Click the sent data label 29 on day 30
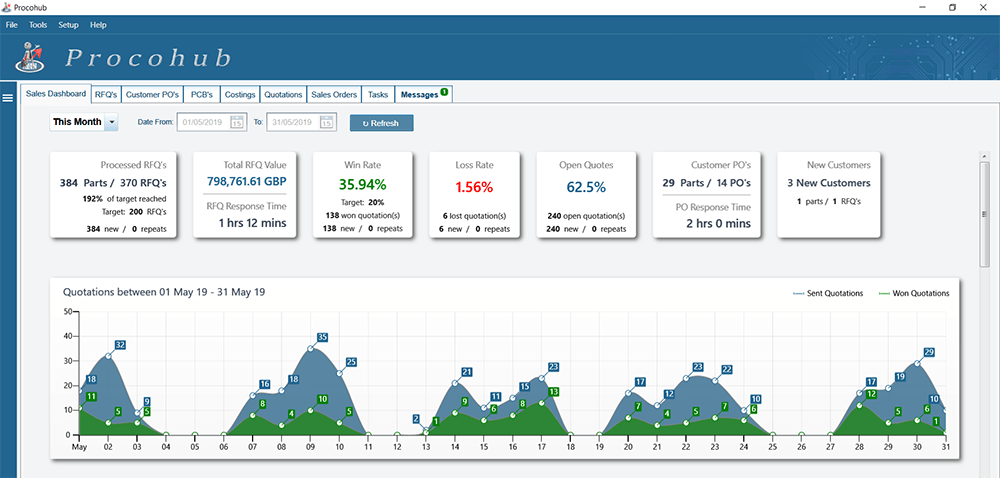This screenshot has height=478, width=1000. pos(929,352)
